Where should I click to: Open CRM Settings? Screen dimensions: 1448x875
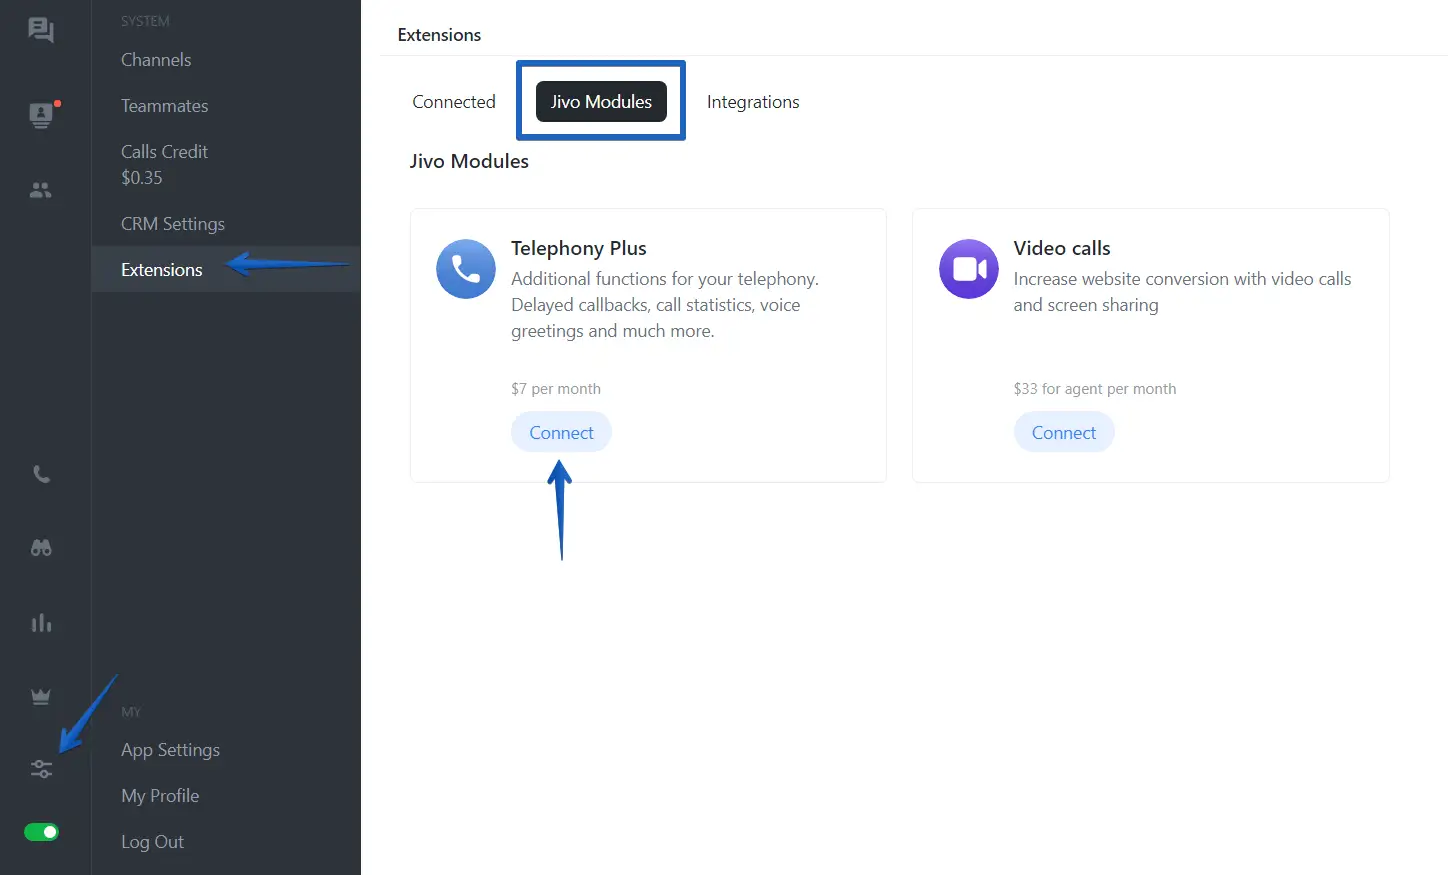[x=173, y=224]
